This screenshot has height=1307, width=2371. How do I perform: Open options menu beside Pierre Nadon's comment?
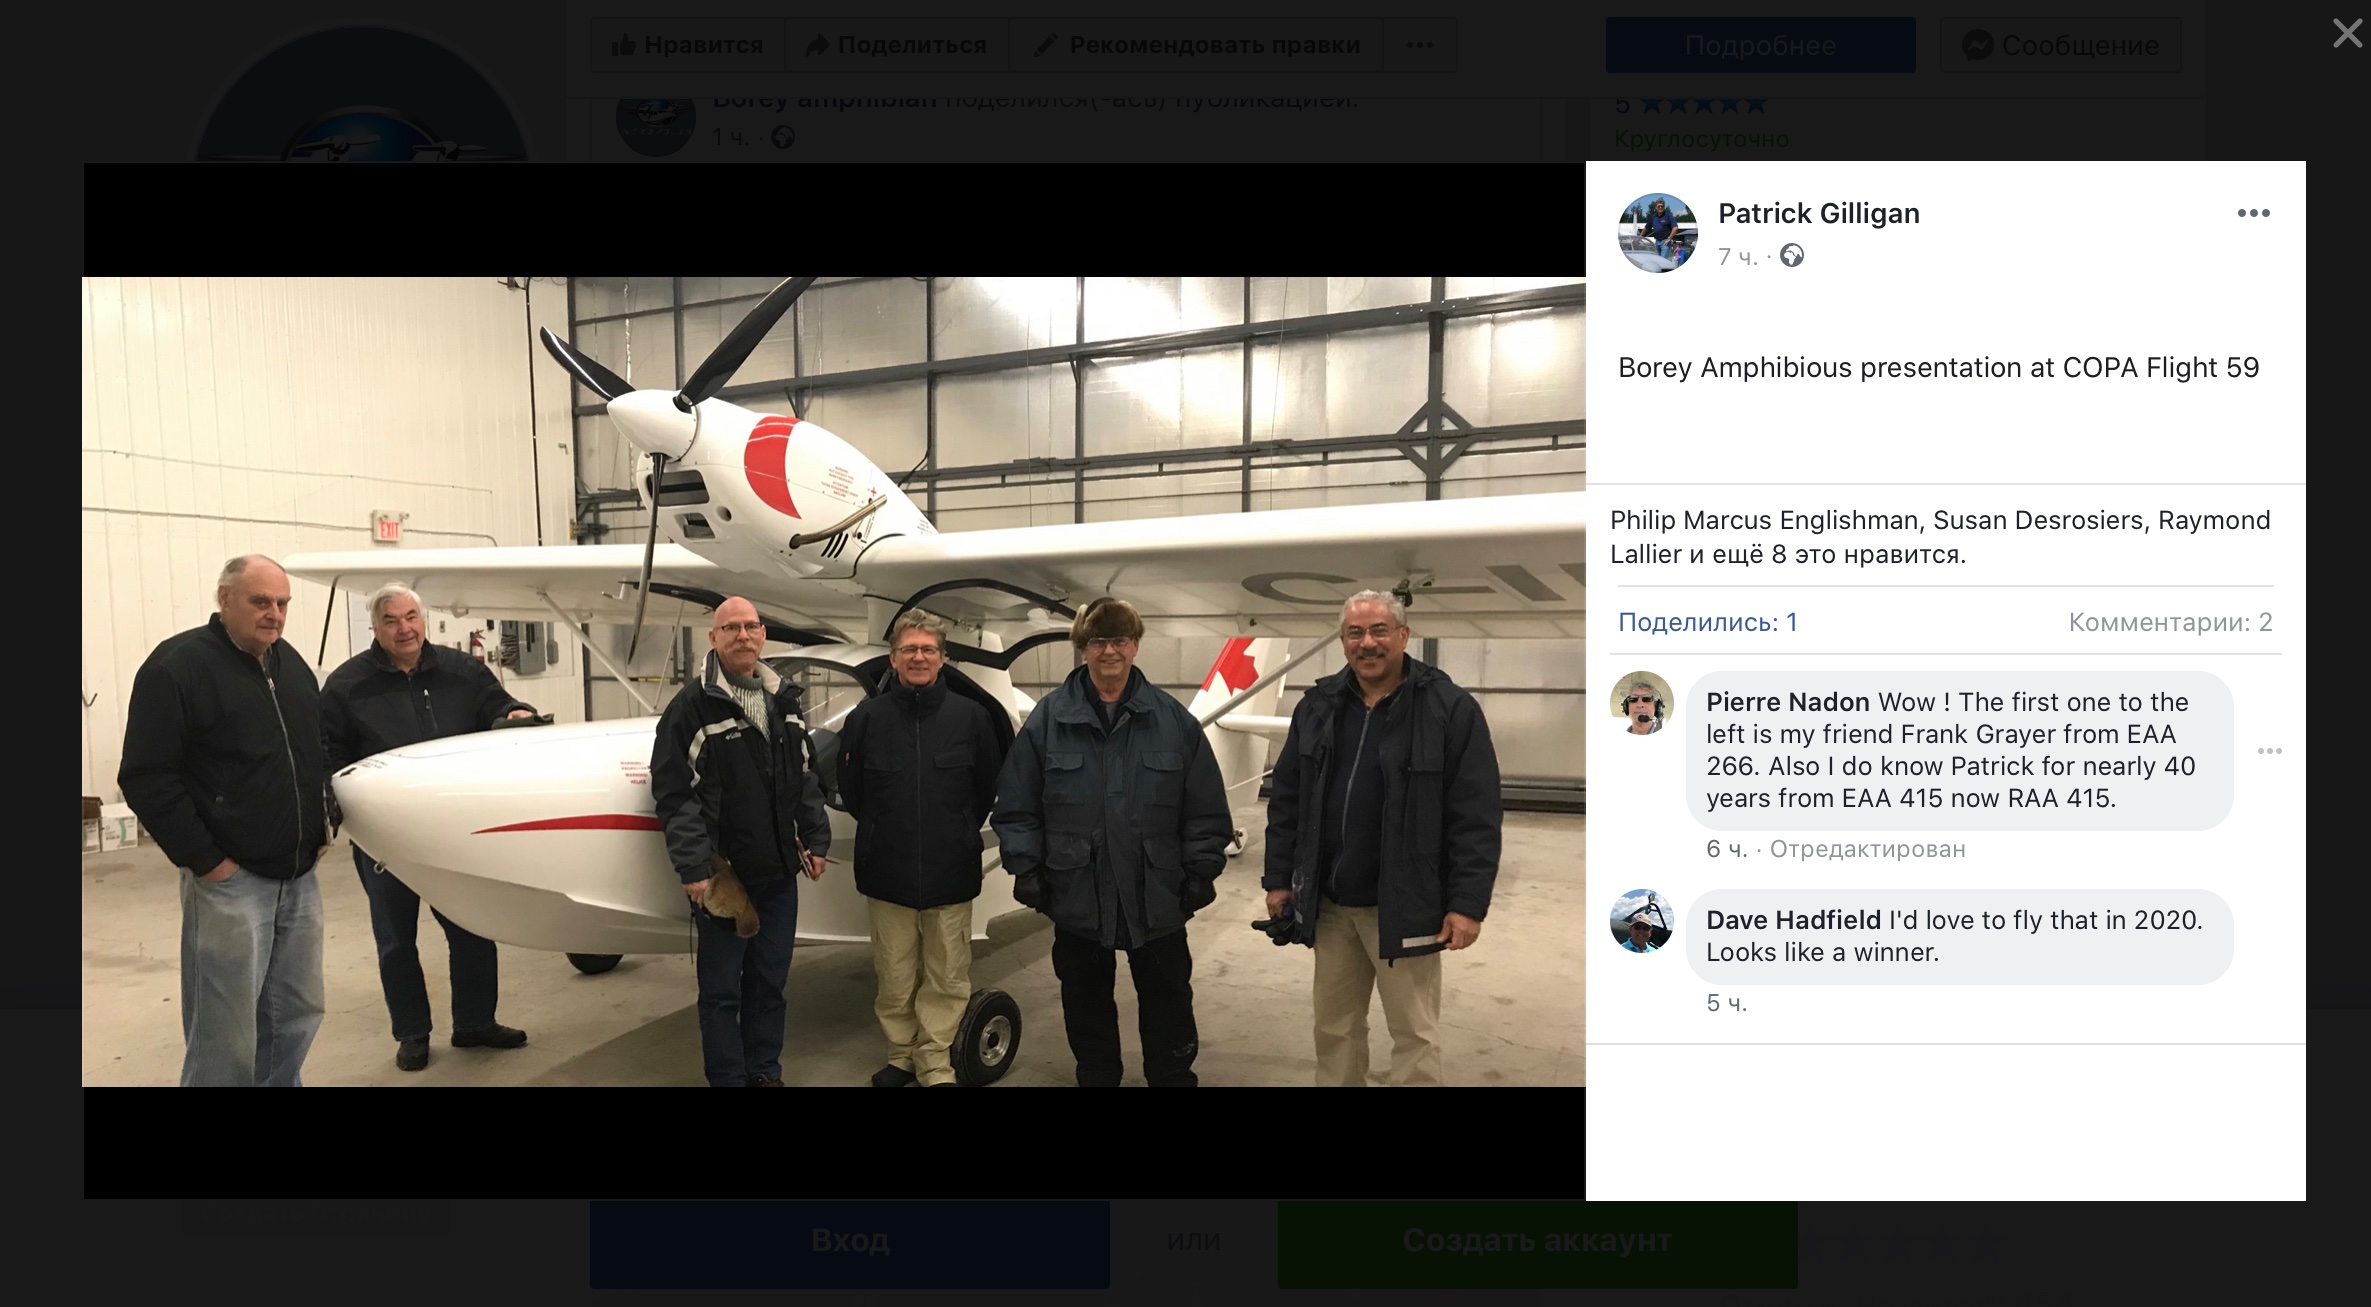click(x=2269, y=751)
